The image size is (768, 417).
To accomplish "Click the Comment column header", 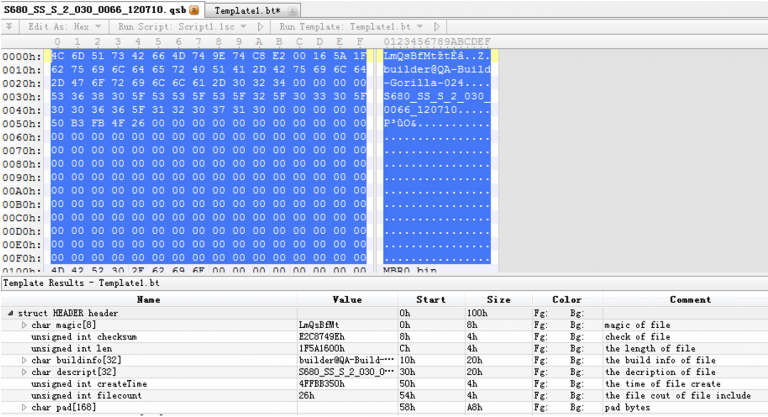I will 690,298.
